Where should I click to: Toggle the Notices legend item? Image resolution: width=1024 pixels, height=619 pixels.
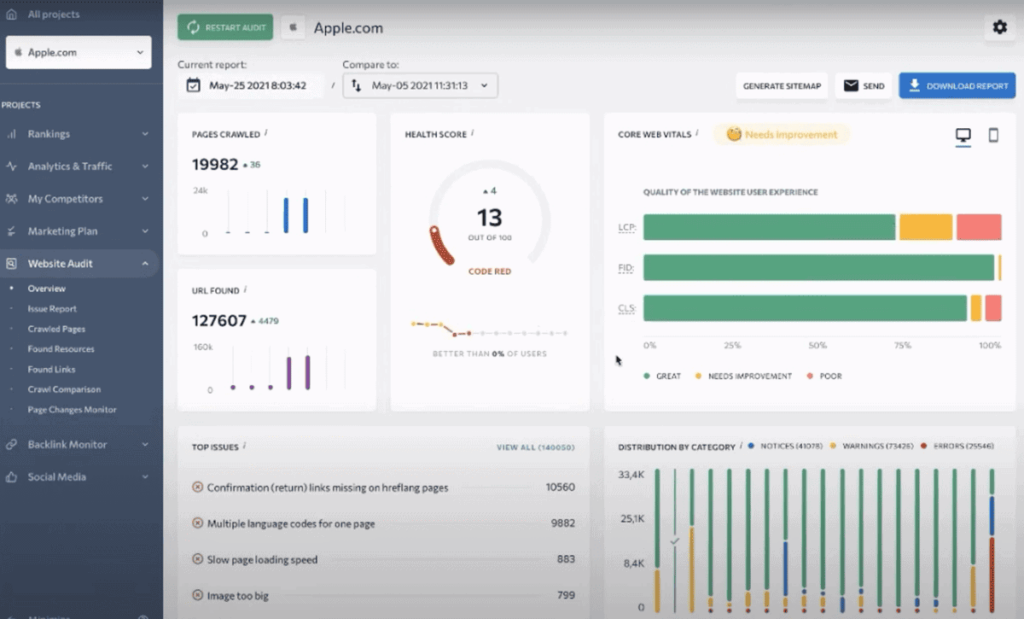[785, 446]
